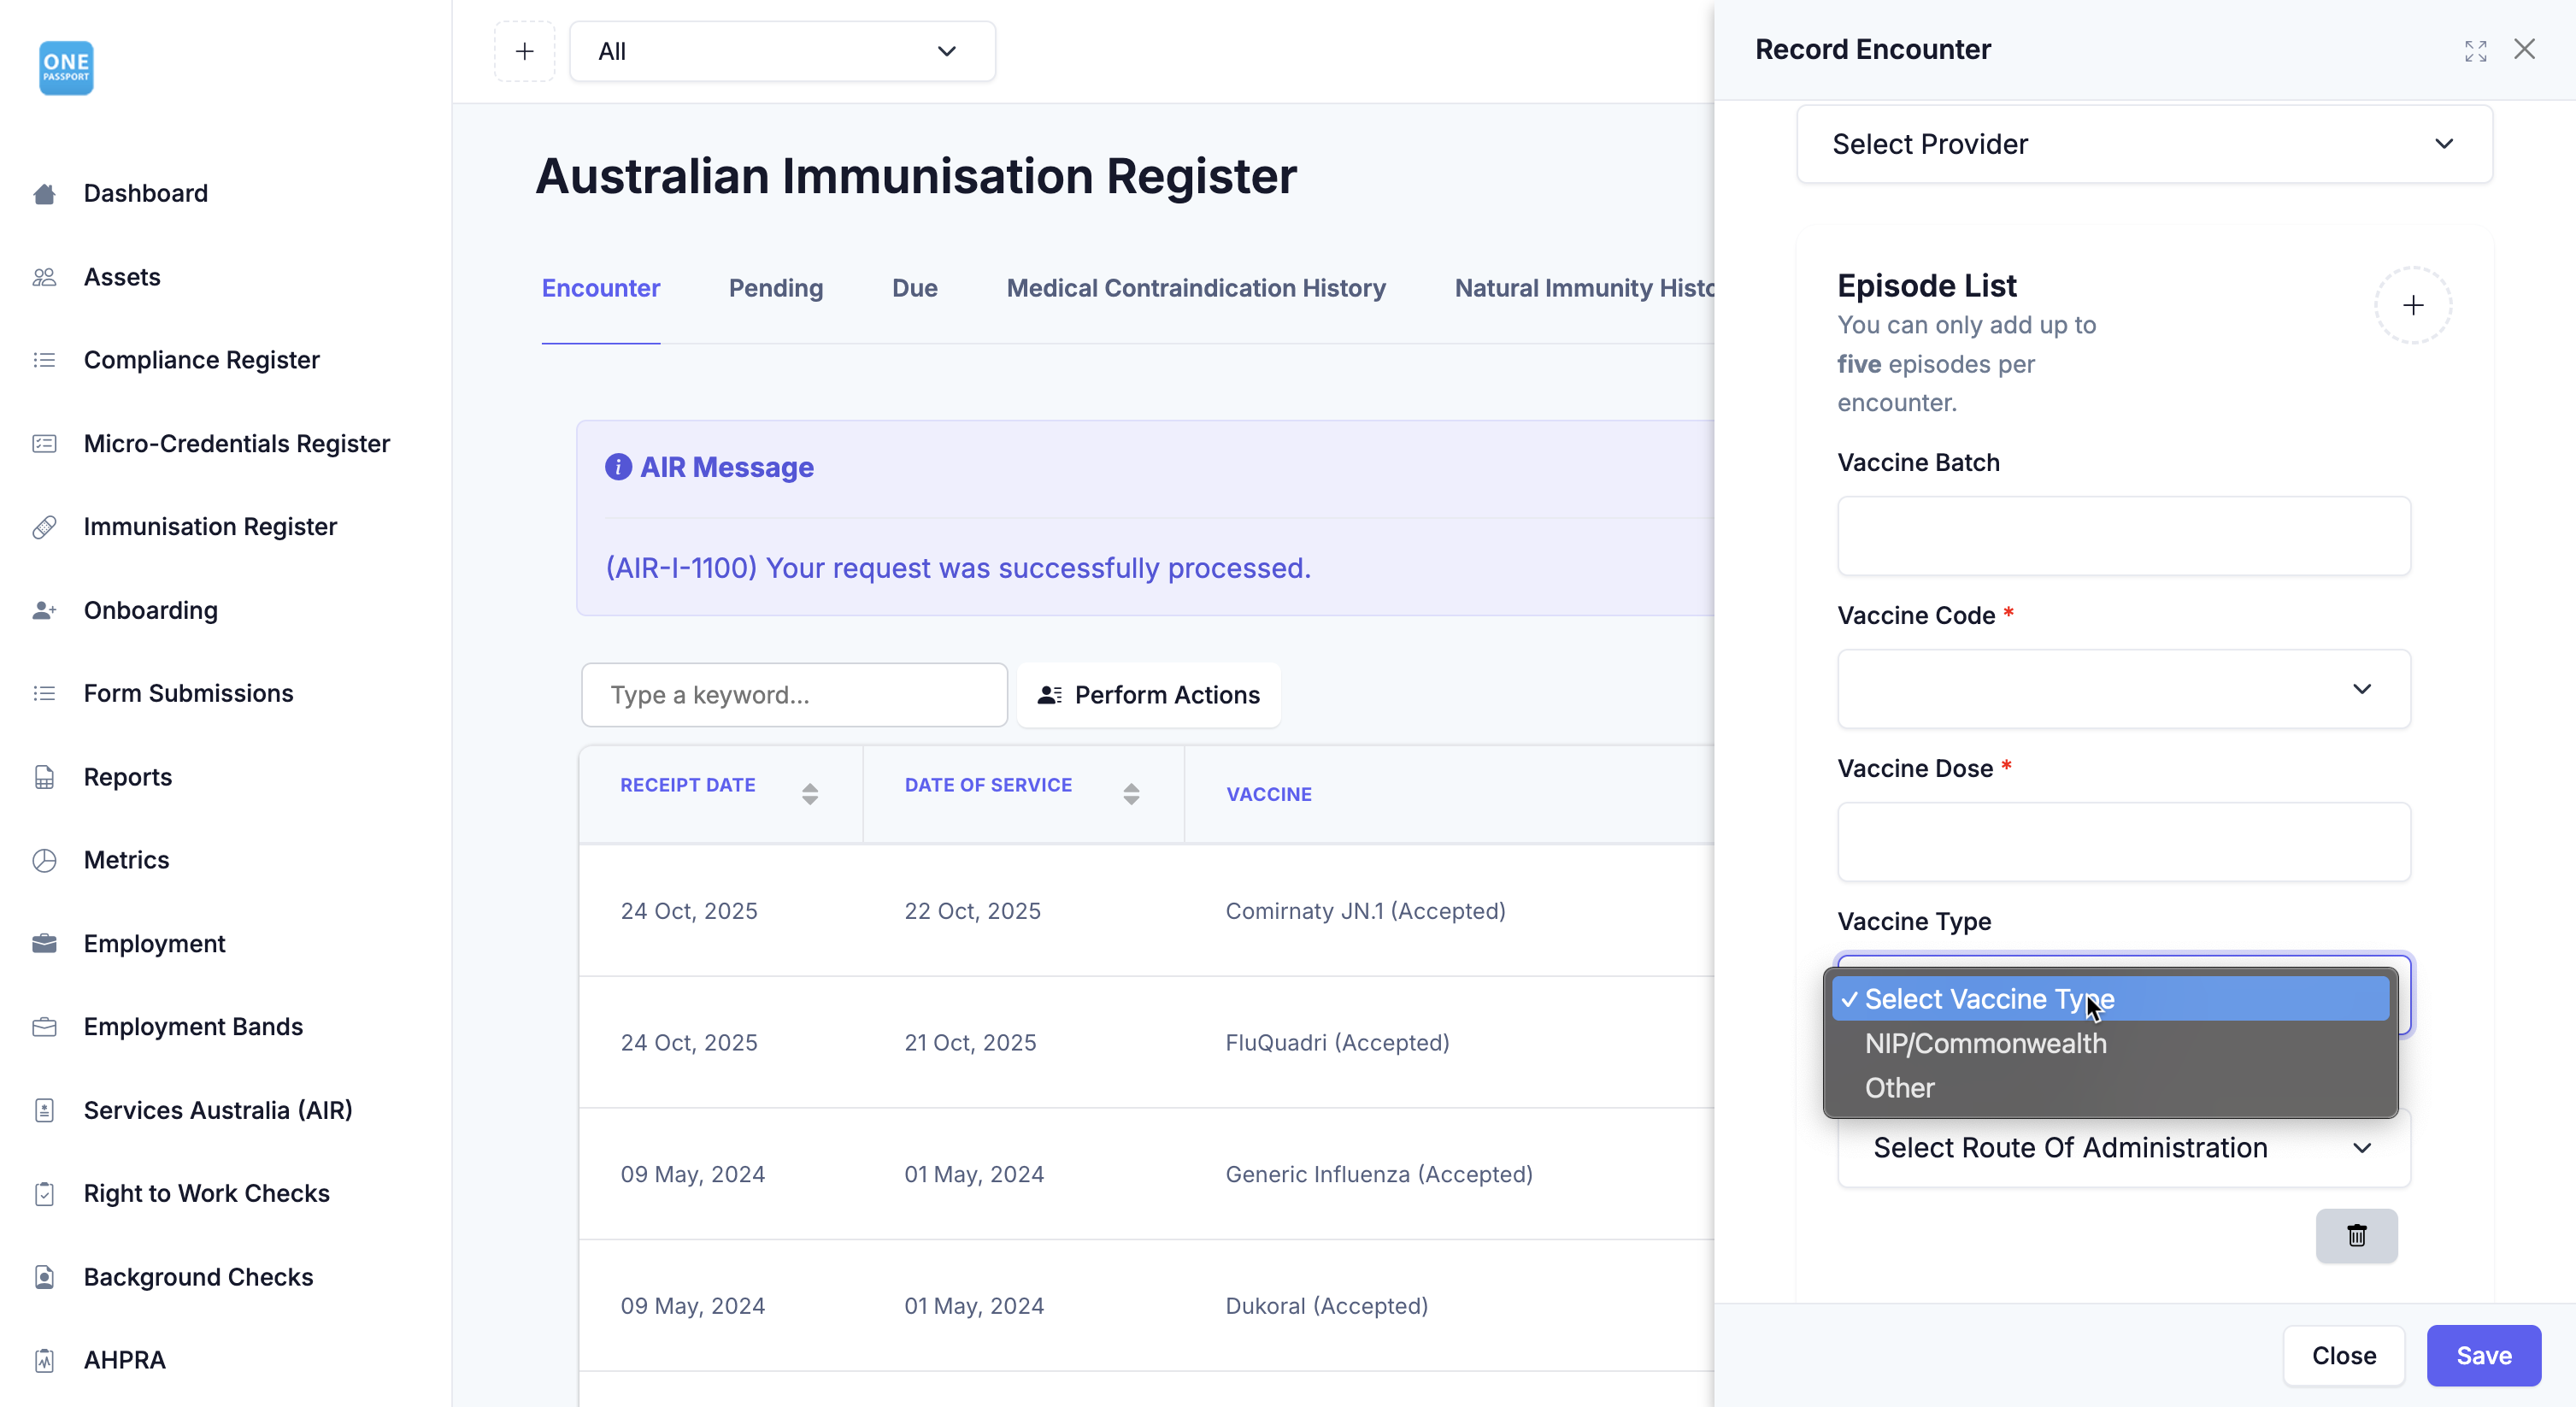Open the Medical Contraindication History tab
The width and height of the screenshot is (2576, 1407).
pos(1196,288)
